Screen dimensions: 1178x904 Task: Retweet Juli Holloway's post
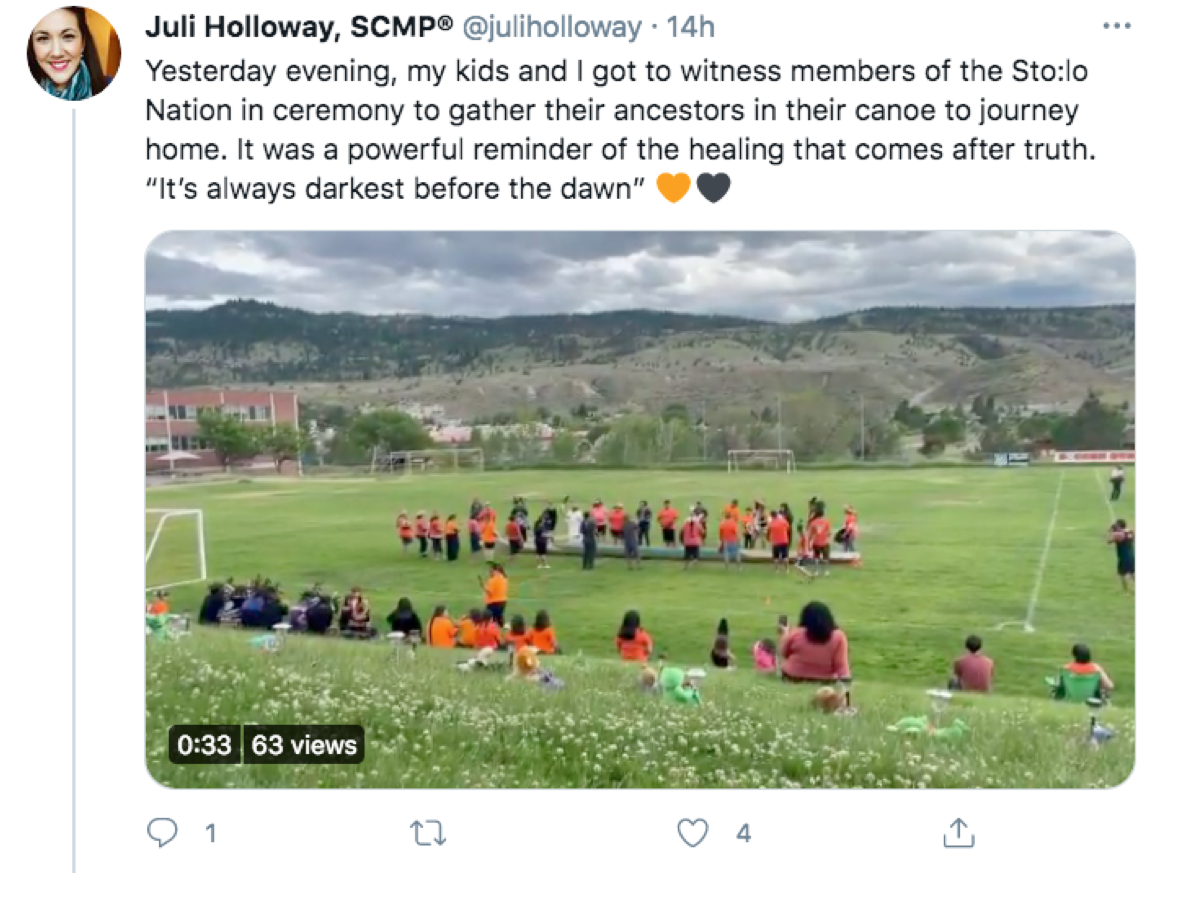pyautogui.click(x=428, y=833)
